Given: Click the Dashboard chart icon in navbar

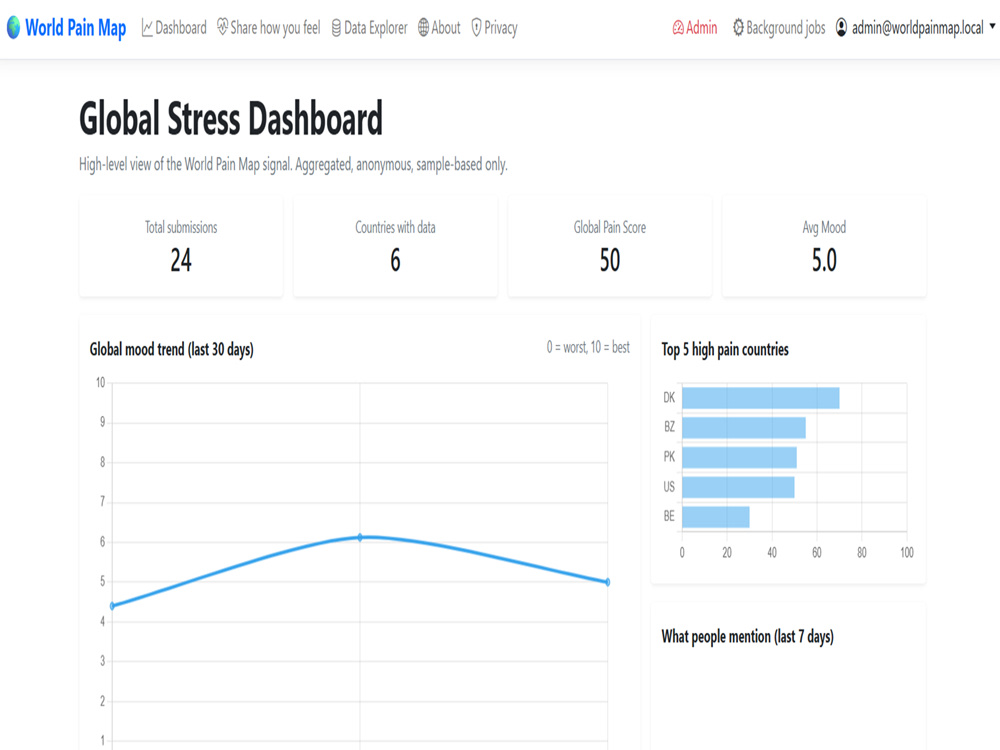Looking at the screenshot, I should [x=147, y=28].
